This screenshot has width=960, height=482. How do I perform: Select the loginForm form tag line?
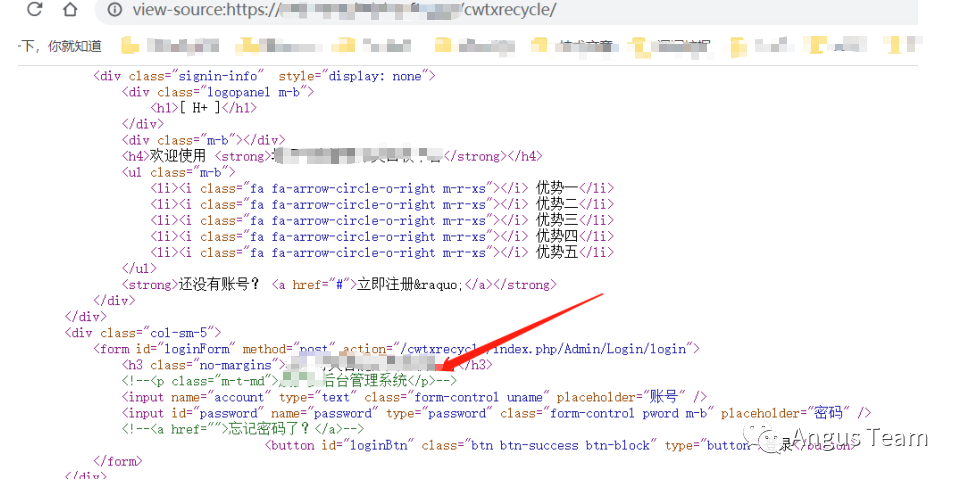click(x=396, y=348)
